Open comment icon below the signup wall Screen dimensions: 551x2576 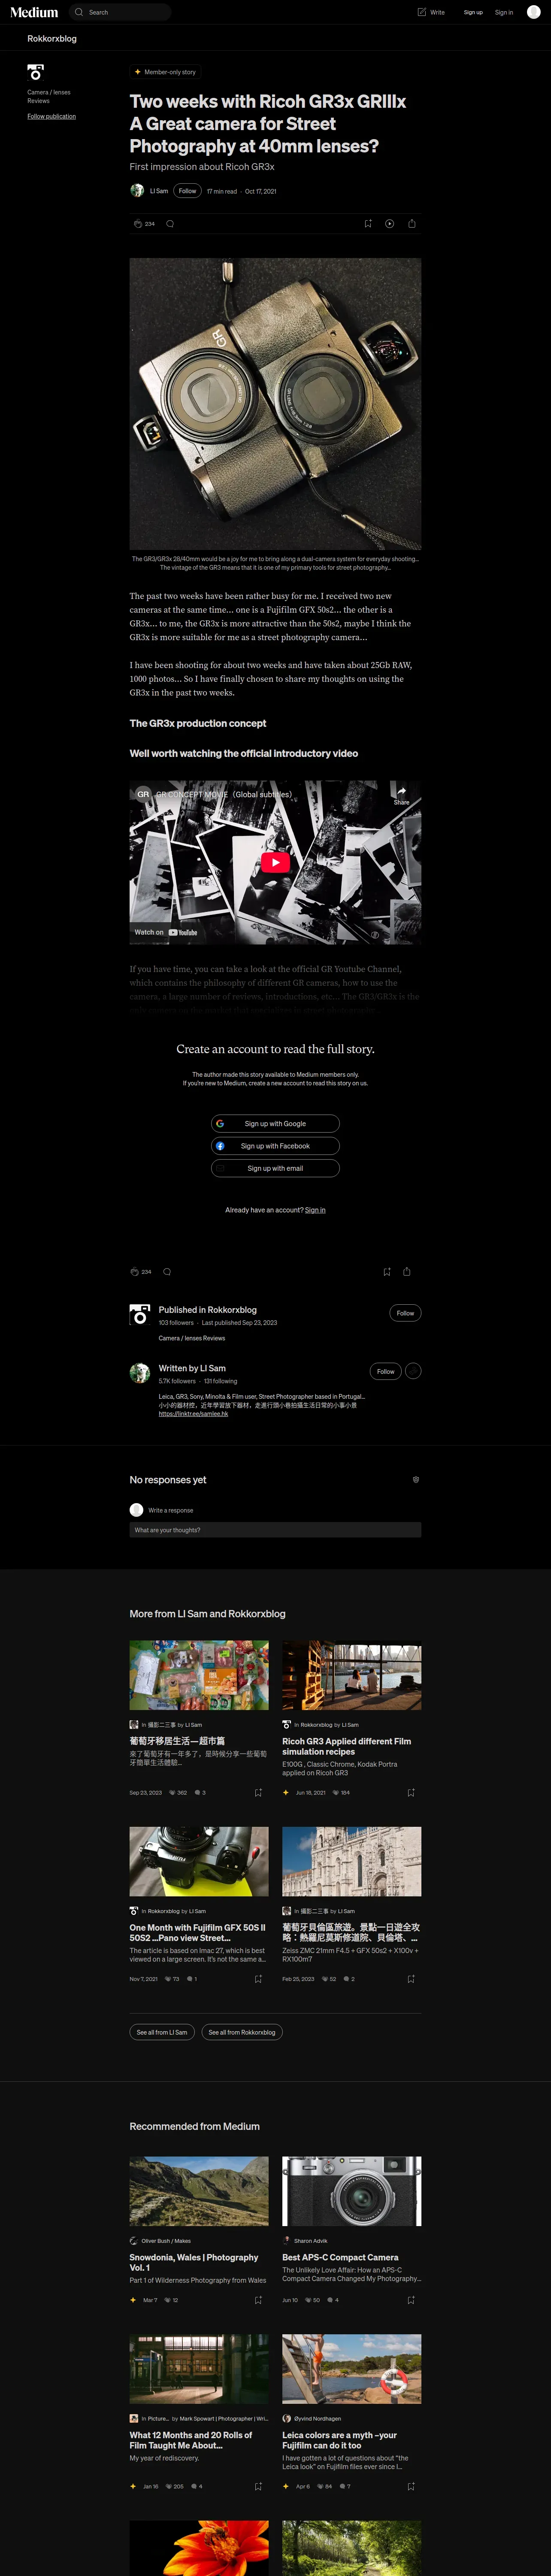point(167,1272)
